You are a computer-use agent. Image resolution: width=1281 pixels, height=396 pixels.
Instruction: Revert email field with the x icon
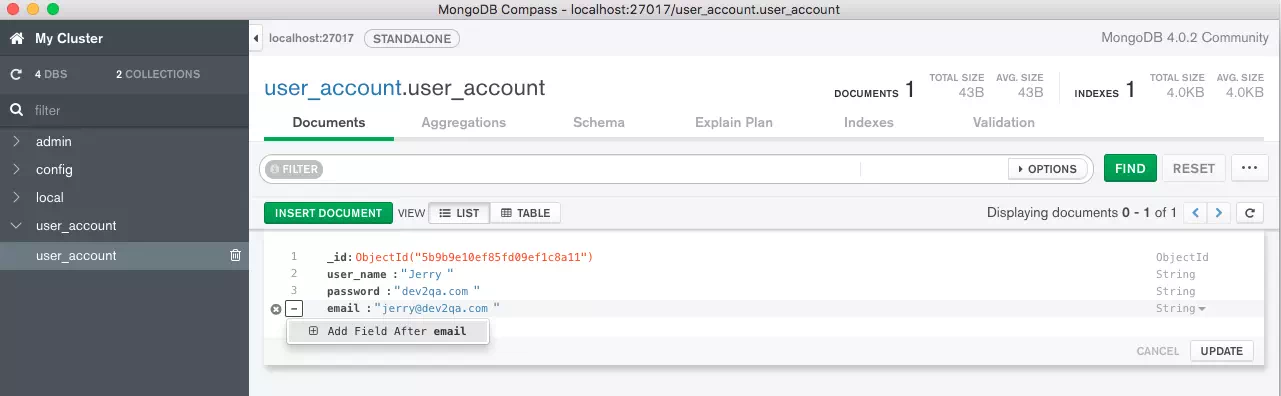click(x=276, y=309)
